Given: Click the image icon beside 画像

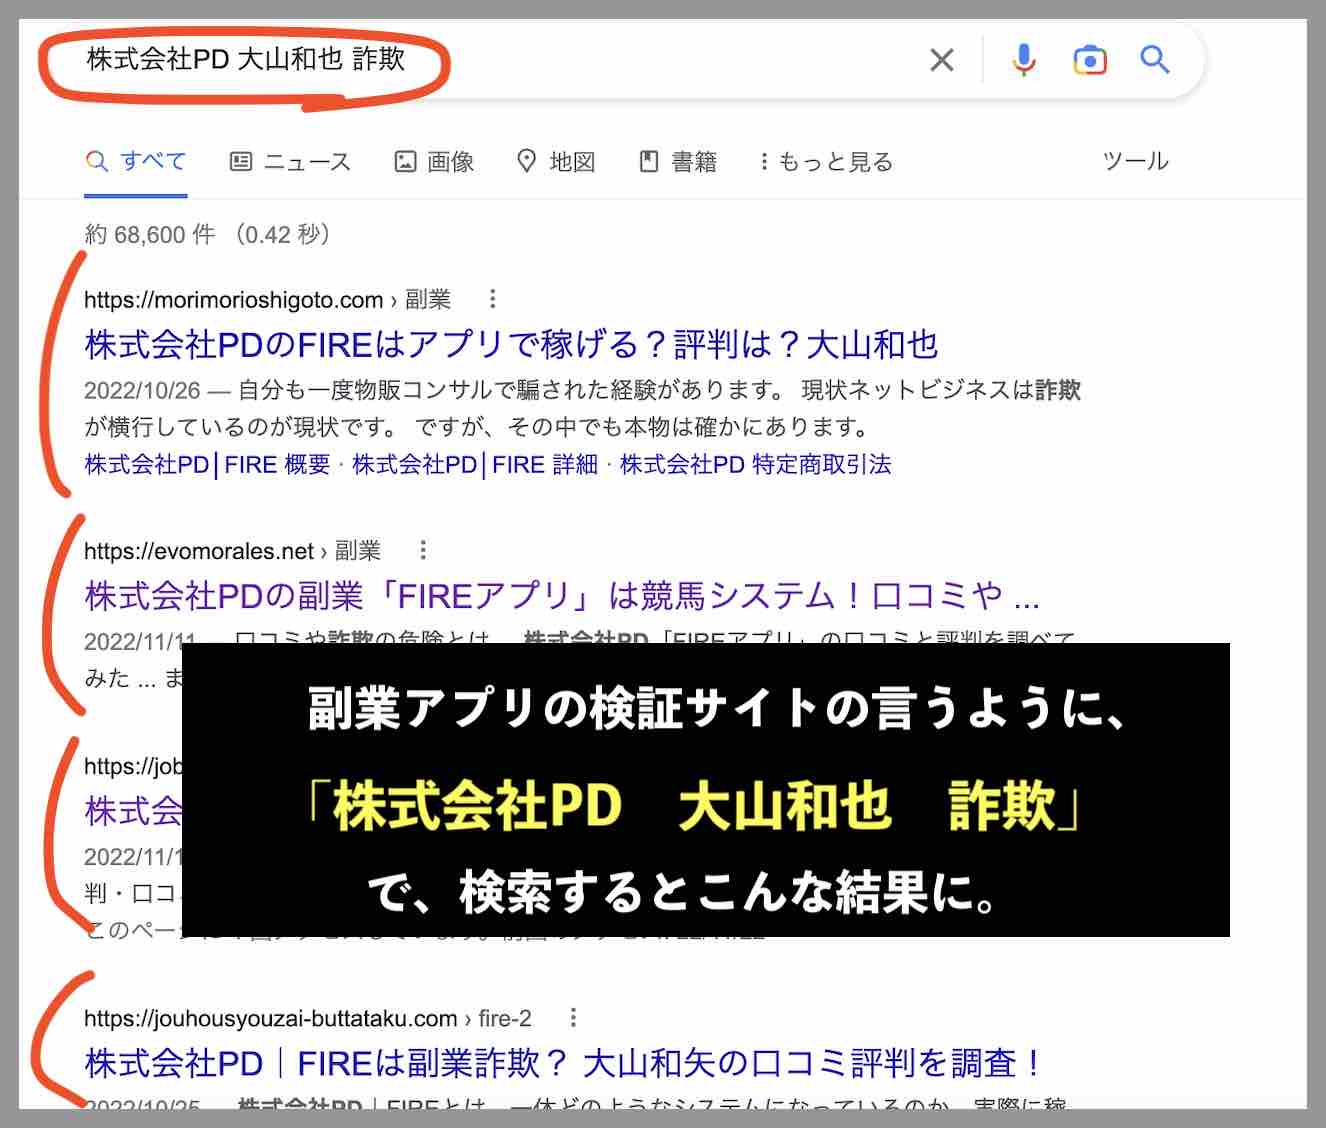Looking at the screenshot, I should (404, 161).
